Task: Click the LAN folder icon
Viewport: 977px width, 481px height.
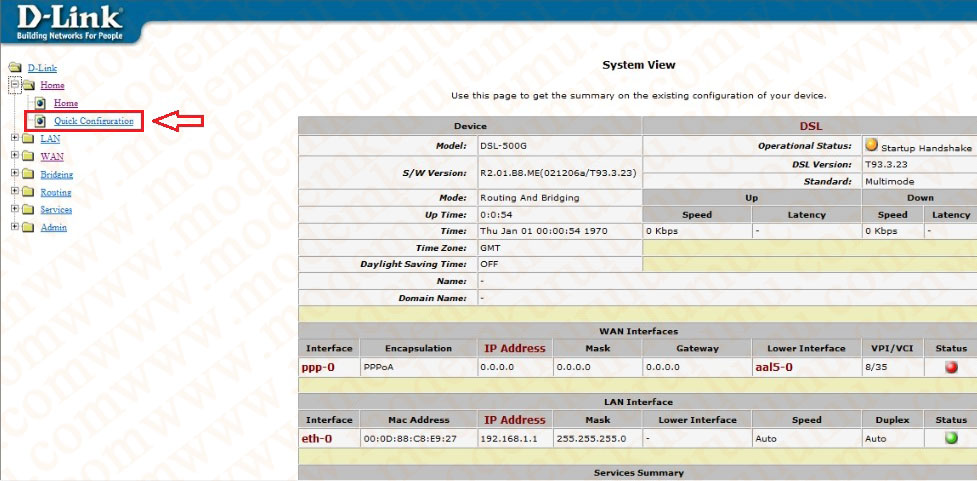Action: coord(27,138)
